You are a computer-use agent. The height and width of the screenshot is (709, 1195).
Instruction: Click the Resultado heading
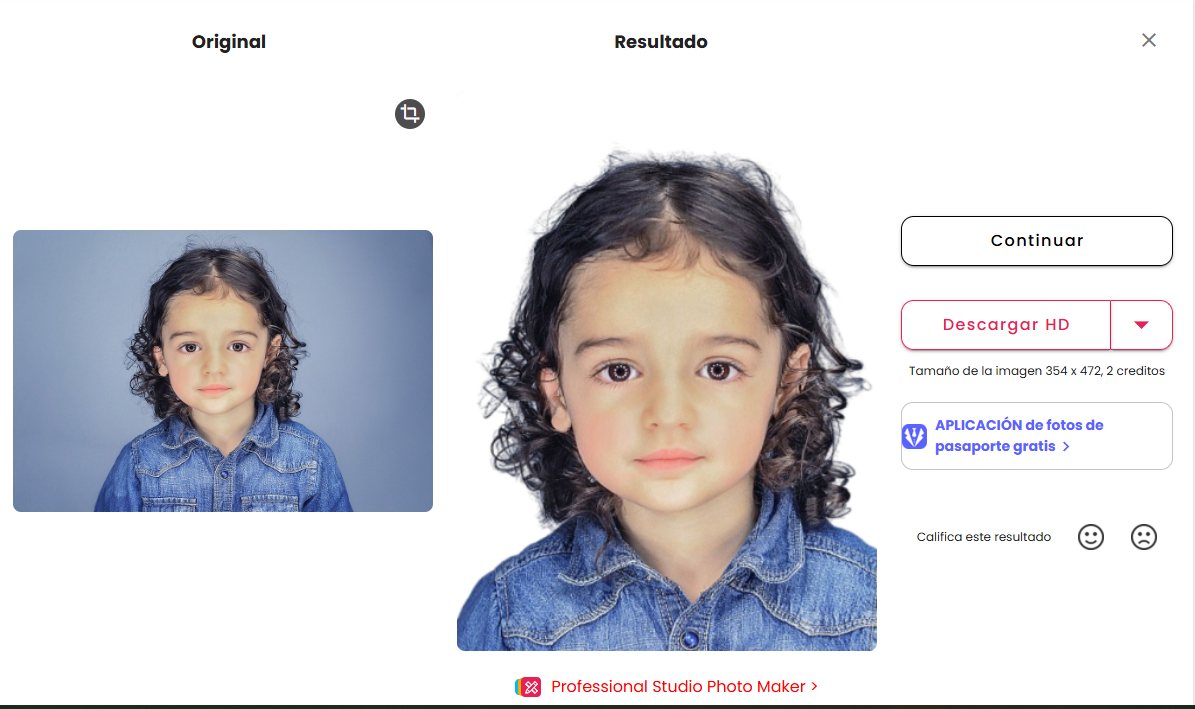coord(661,42)
